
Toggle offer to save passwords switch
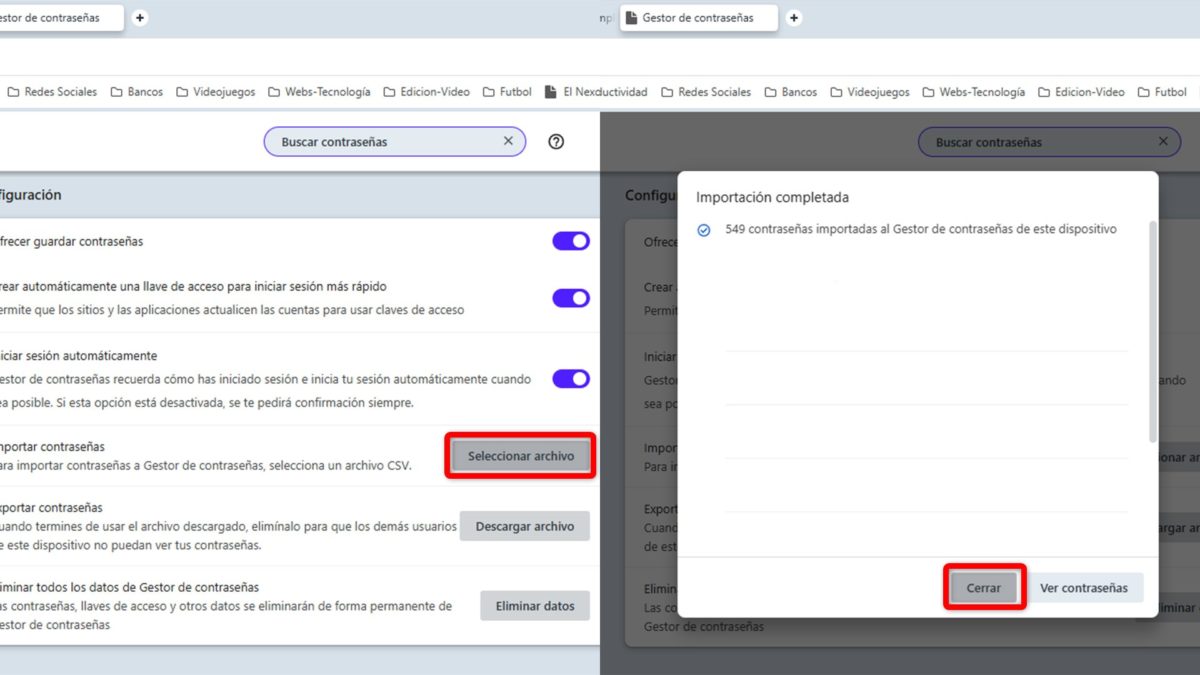click(571, 241)
